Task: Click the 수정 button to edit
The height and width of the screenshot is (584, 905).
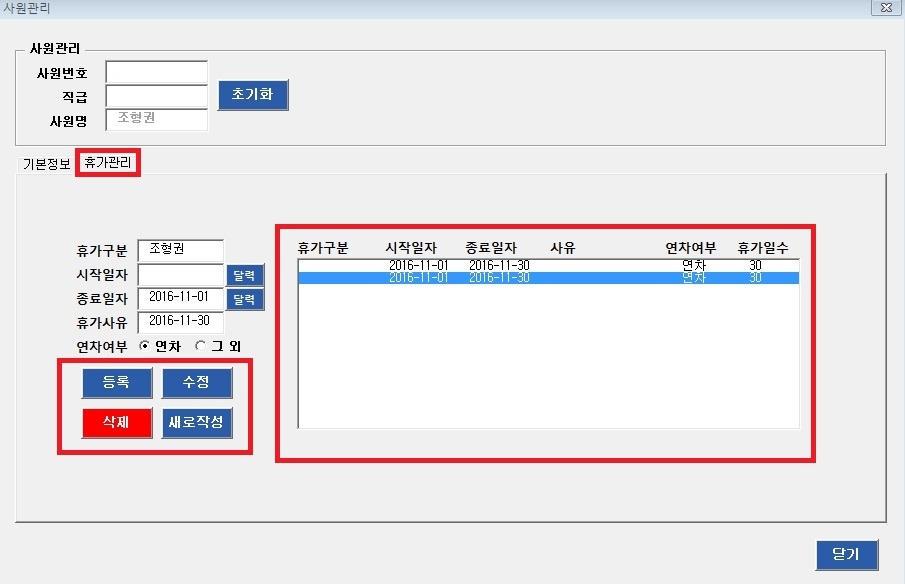Action: pyautogui.click(x=196, y=382)
